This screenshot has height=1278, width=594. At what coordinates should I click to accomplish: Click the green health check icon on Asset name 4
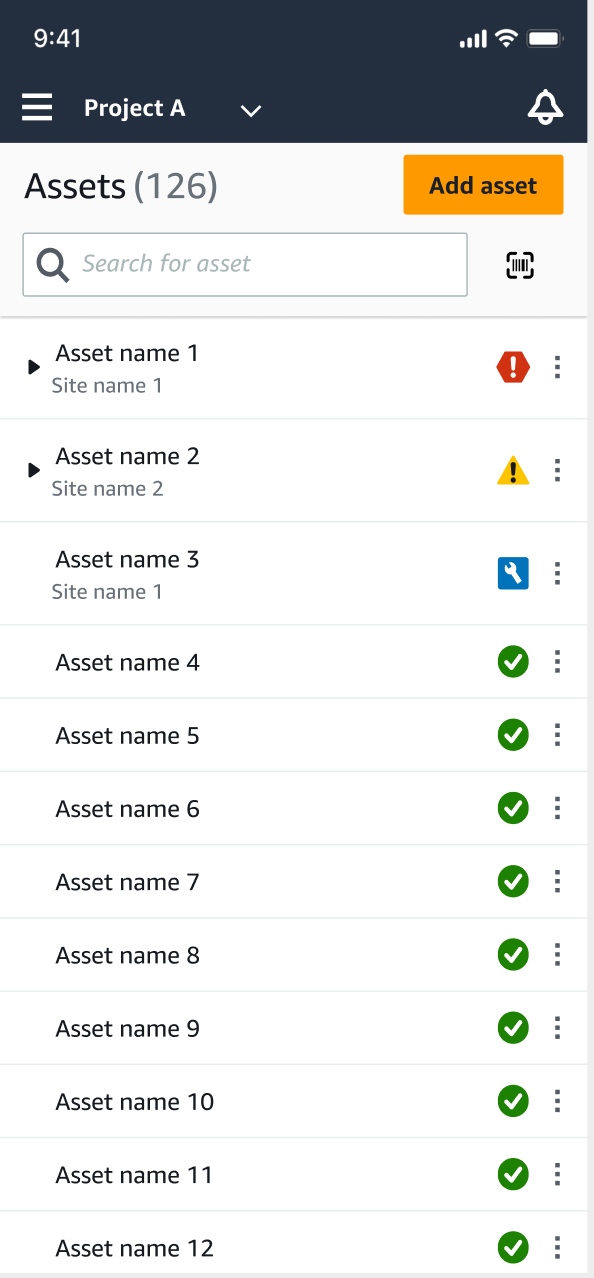point(513,662)
